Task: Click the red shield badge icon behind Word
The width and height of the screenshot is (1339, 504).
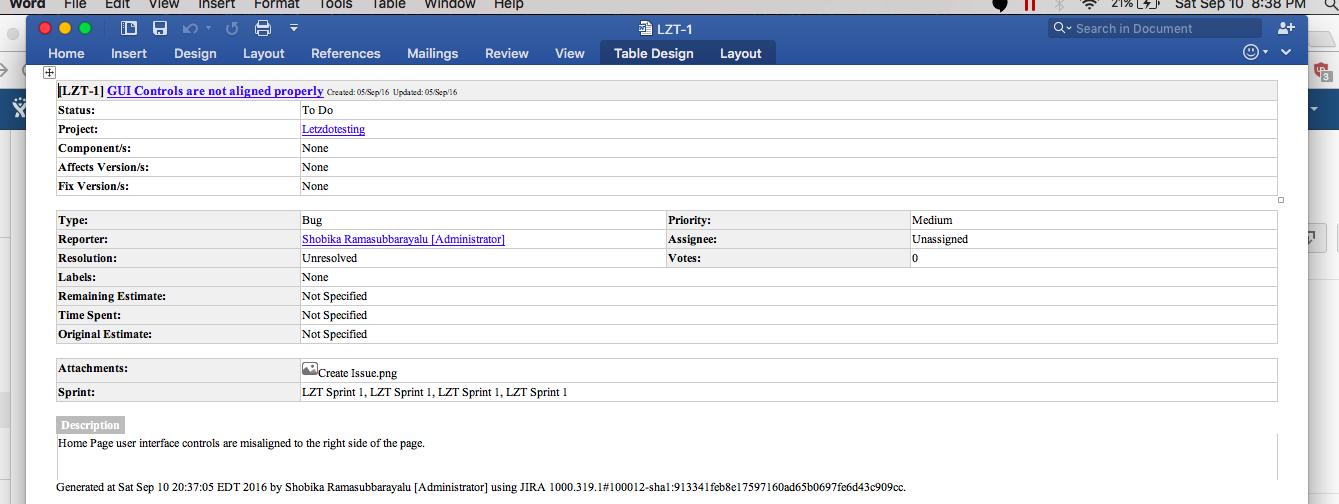Action: click(1323, 72)
